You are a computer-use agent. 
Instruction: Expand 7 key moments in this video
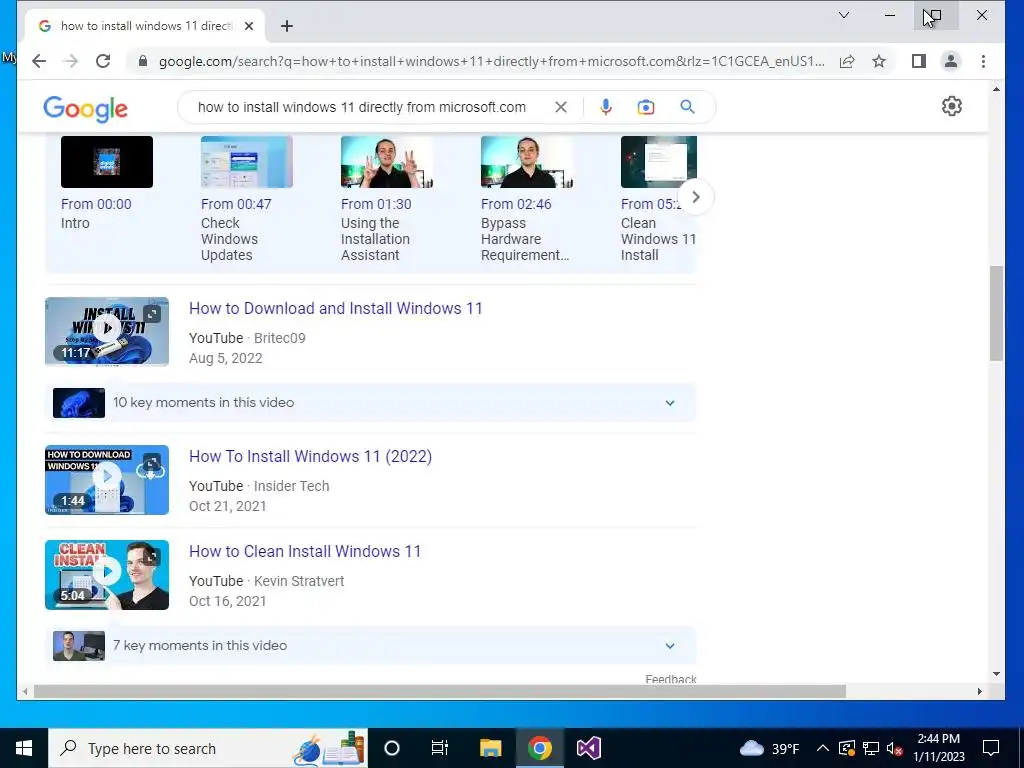[x=370, y=646]
